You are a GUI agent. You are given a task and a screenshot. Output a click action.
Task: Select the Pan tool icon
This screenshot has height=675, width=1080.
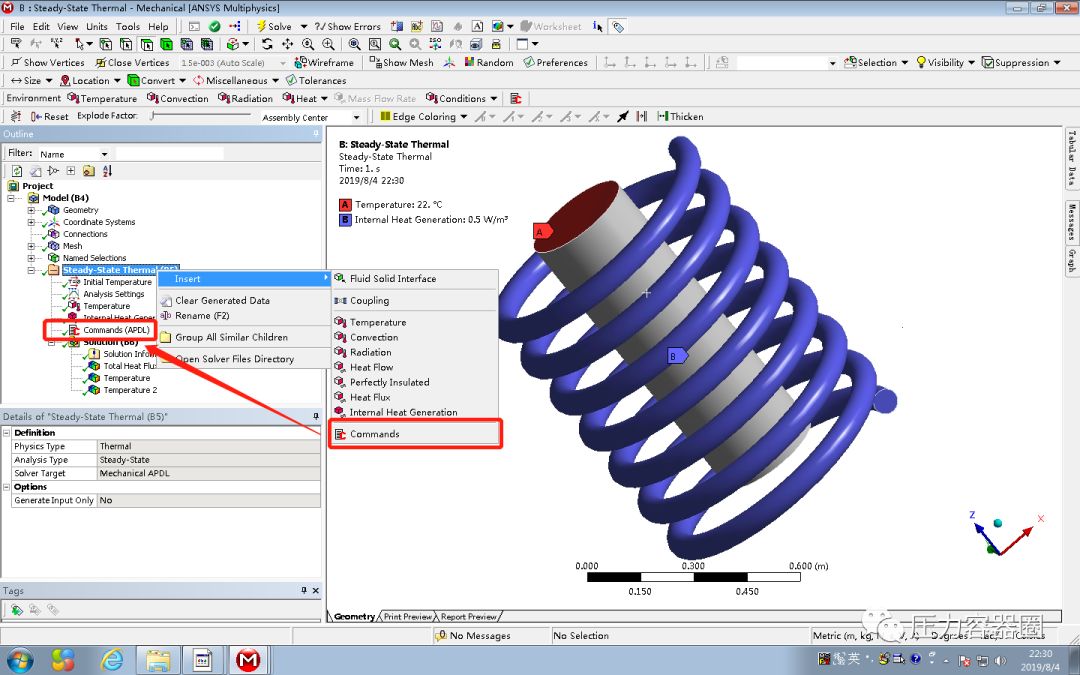click(287, 44)
